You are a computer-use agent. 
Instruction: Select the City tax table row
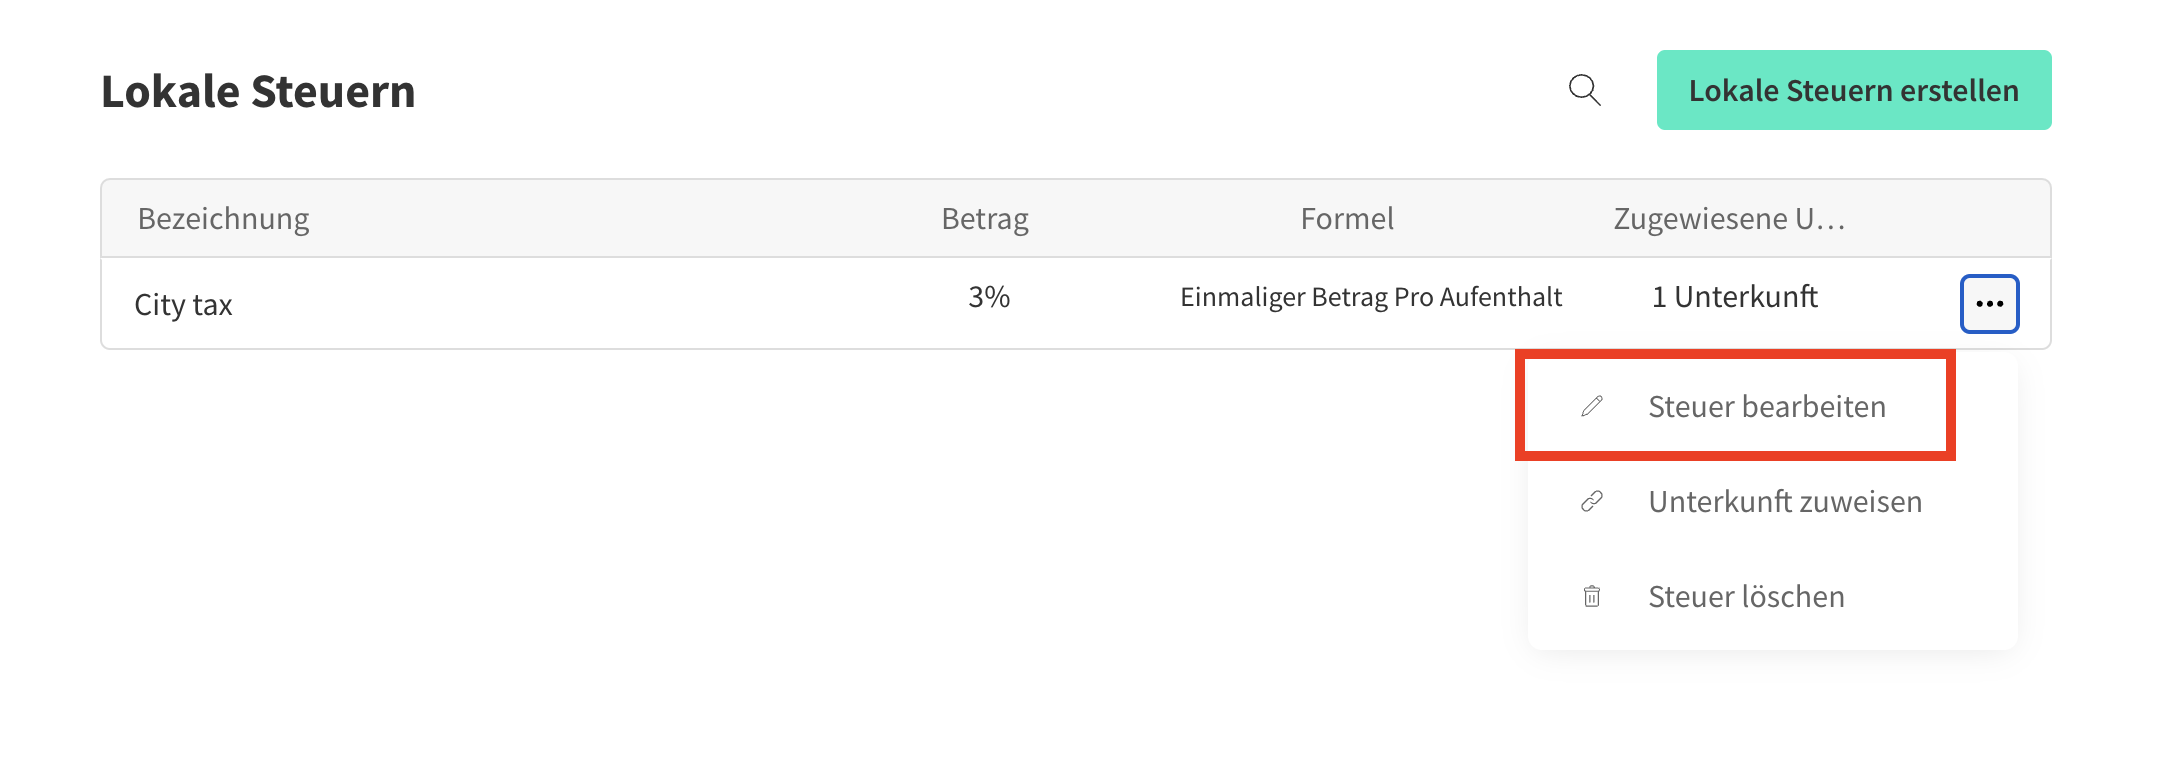pos(600,304)
